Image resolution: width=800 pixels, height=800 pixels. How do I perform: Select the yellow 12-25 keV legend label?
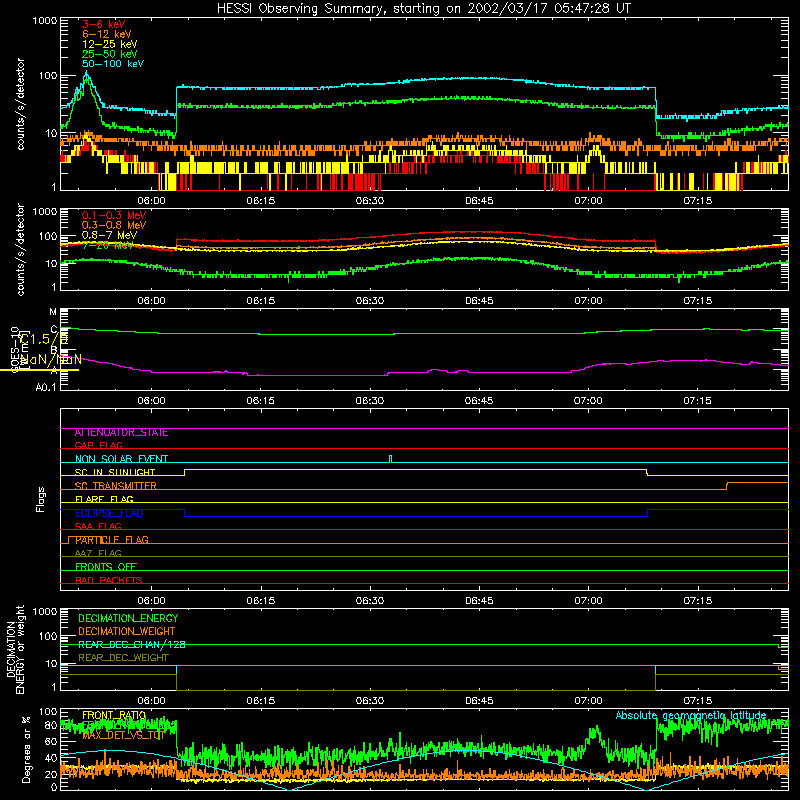[x=110, y=44]
